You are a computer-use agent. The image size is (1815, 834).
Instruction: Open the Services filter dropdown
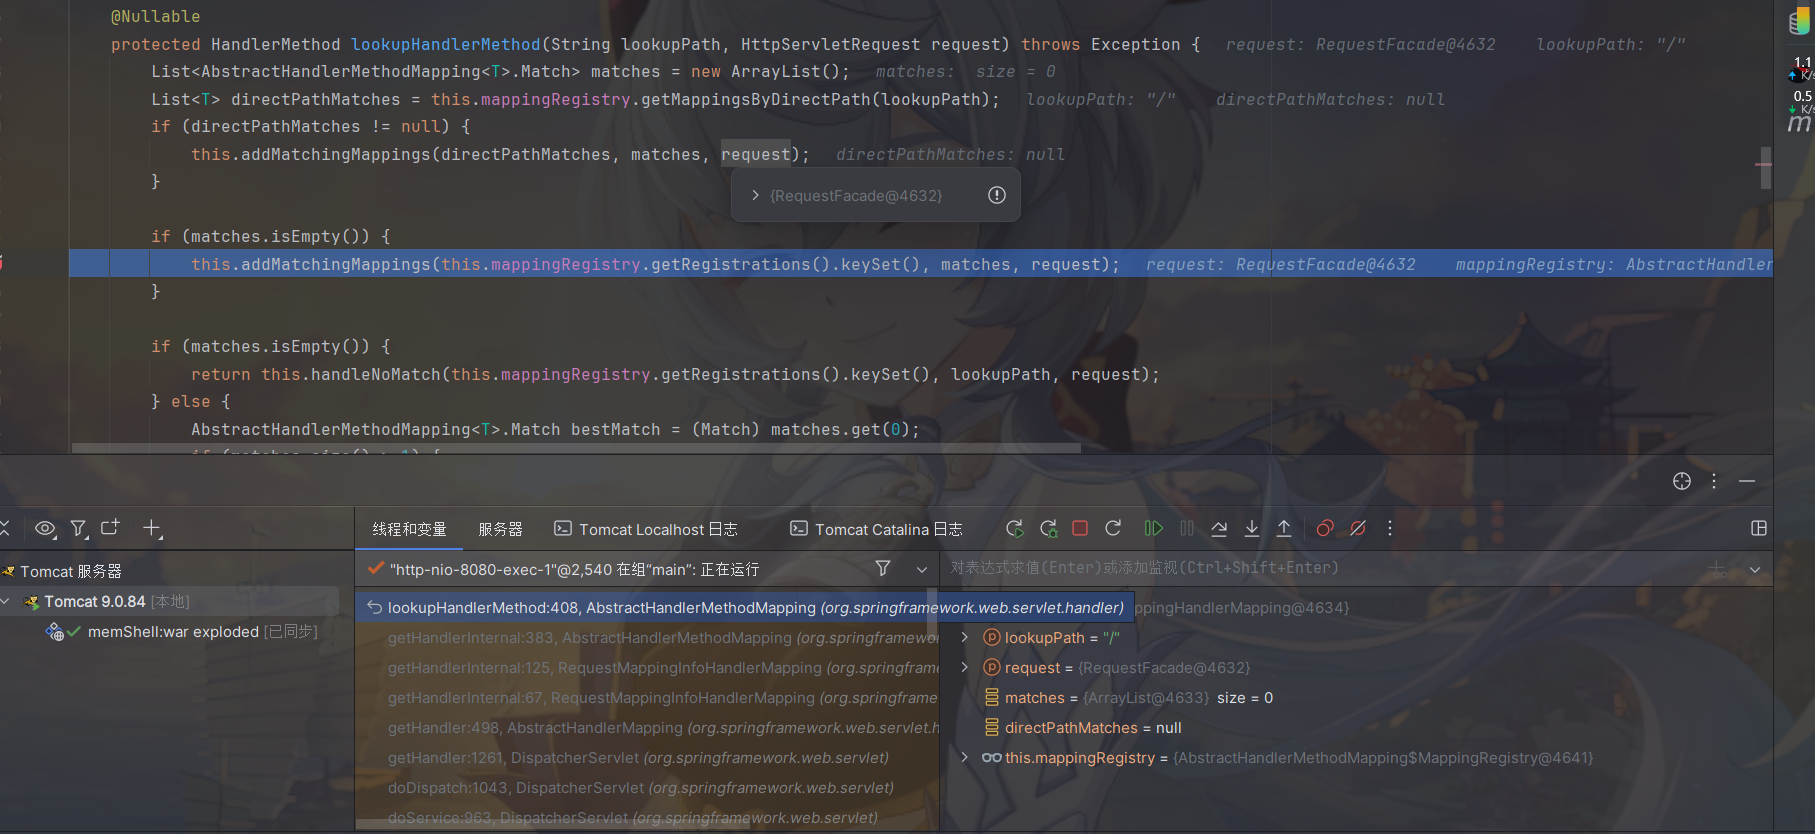tap(79, 528)
